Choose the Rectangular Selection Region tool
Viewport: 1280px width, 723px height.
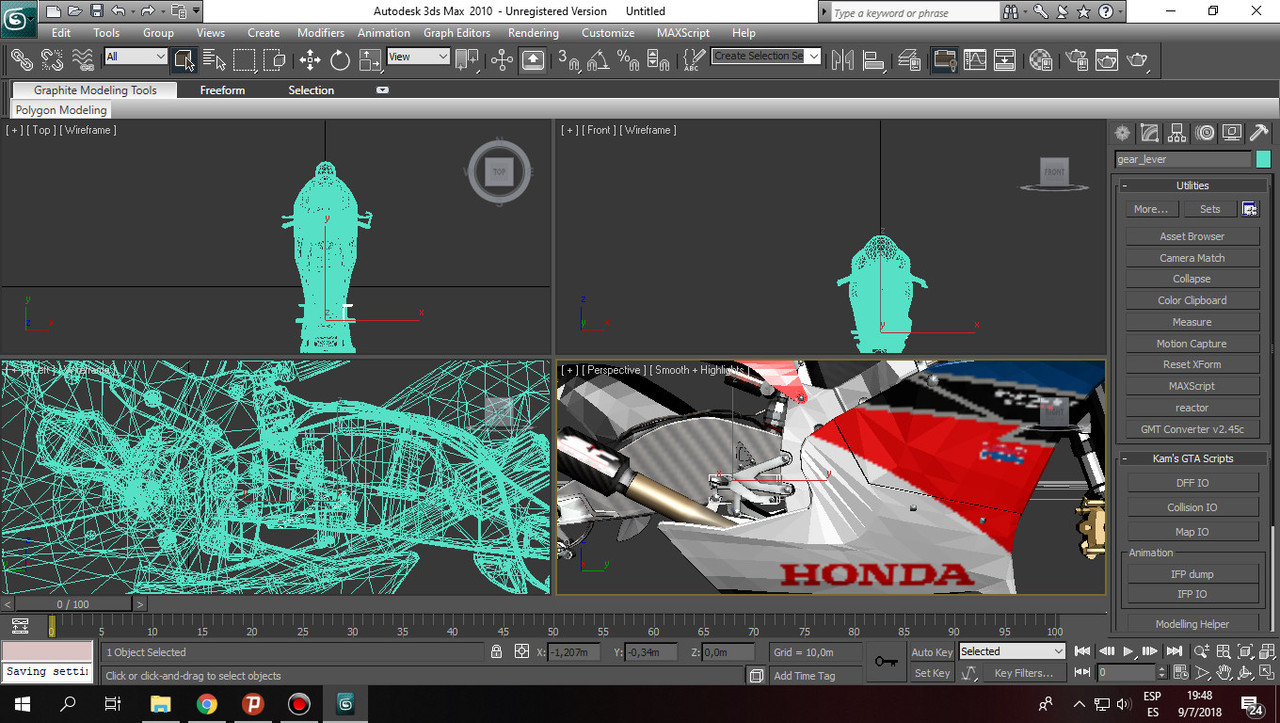(244, 60)
